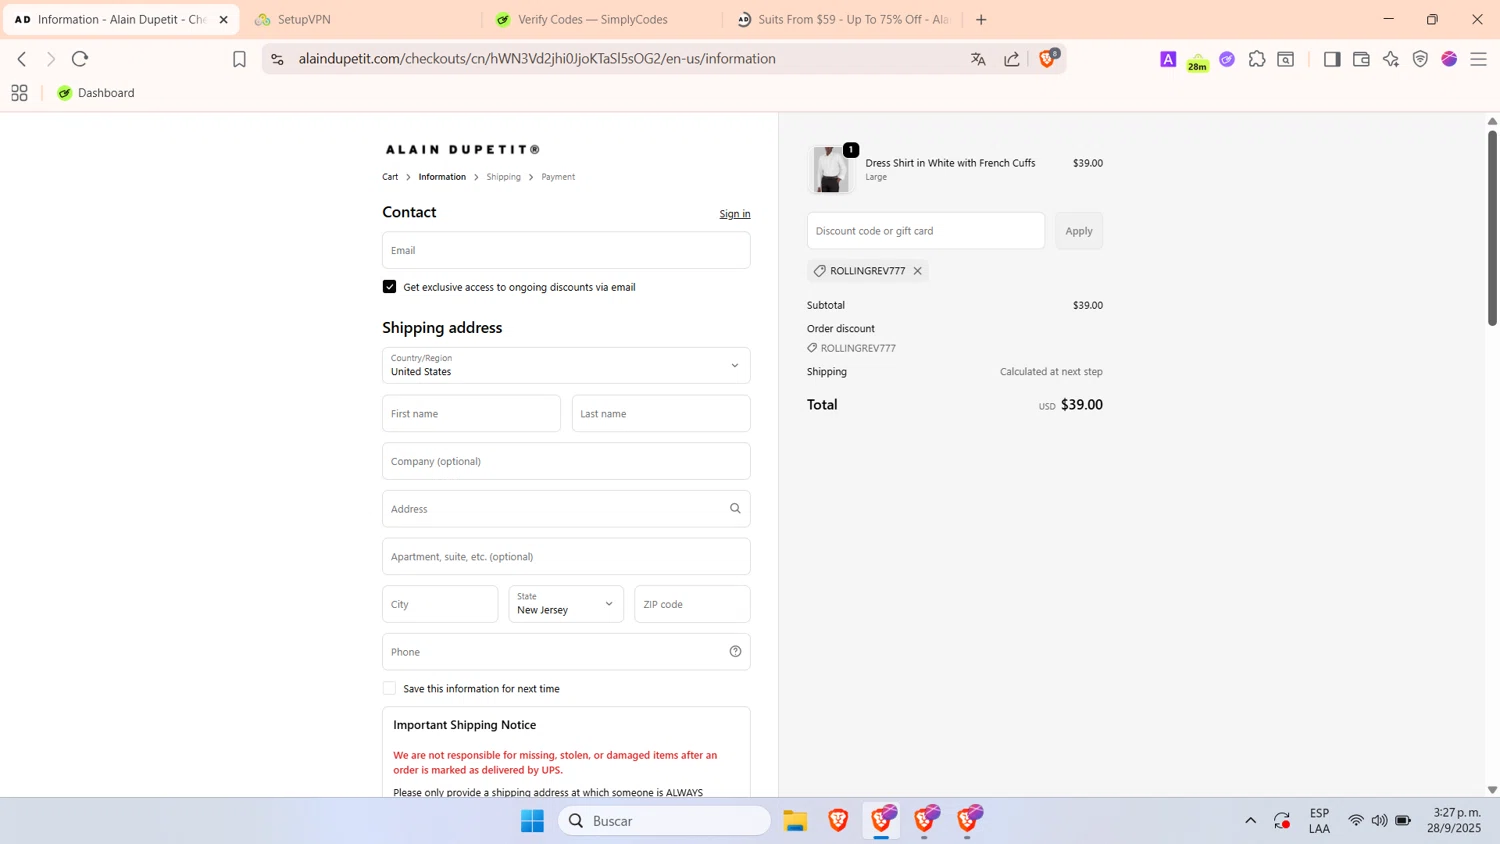Remove the ROLLINGREV777 discount code
Screen dimensions: 1500x844
(x=917, y=271)
